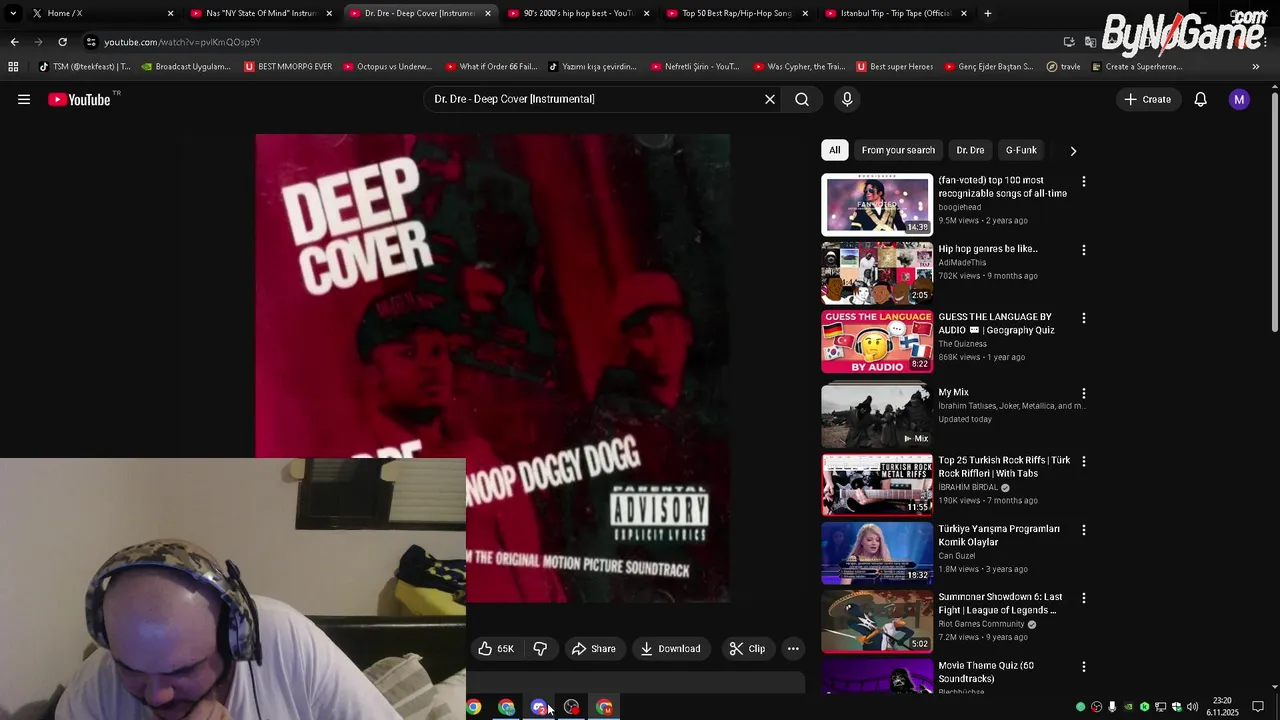Open the Hip hop genres thumbnail

pyautogui.click(x=877, y=273)
